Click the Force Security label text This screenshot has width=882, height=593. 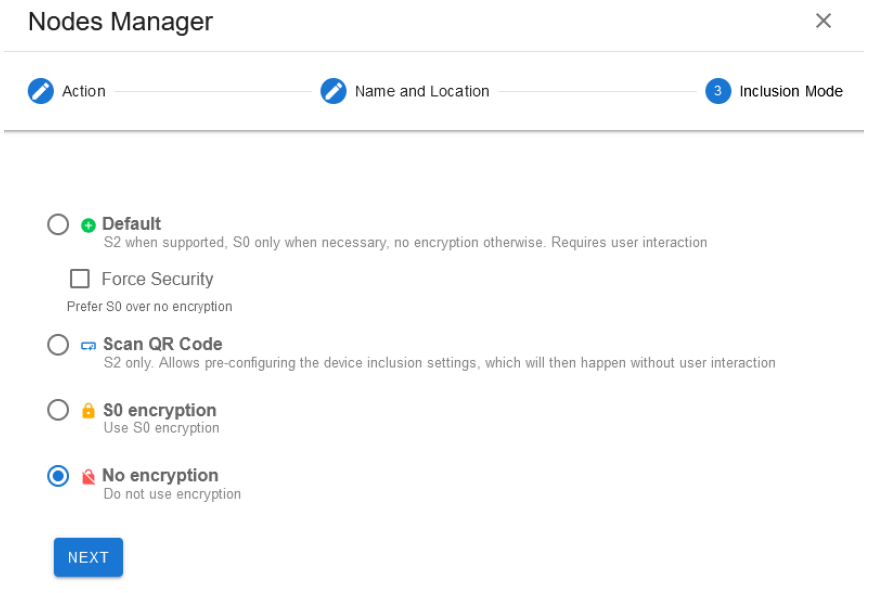click(157, 279)
